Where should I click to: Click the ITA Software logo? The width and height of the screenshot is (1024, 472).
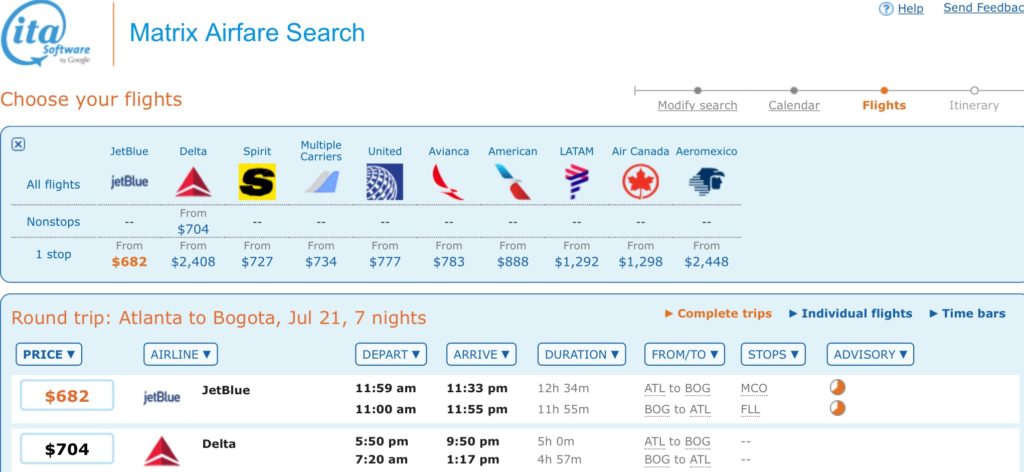point(48,34)
